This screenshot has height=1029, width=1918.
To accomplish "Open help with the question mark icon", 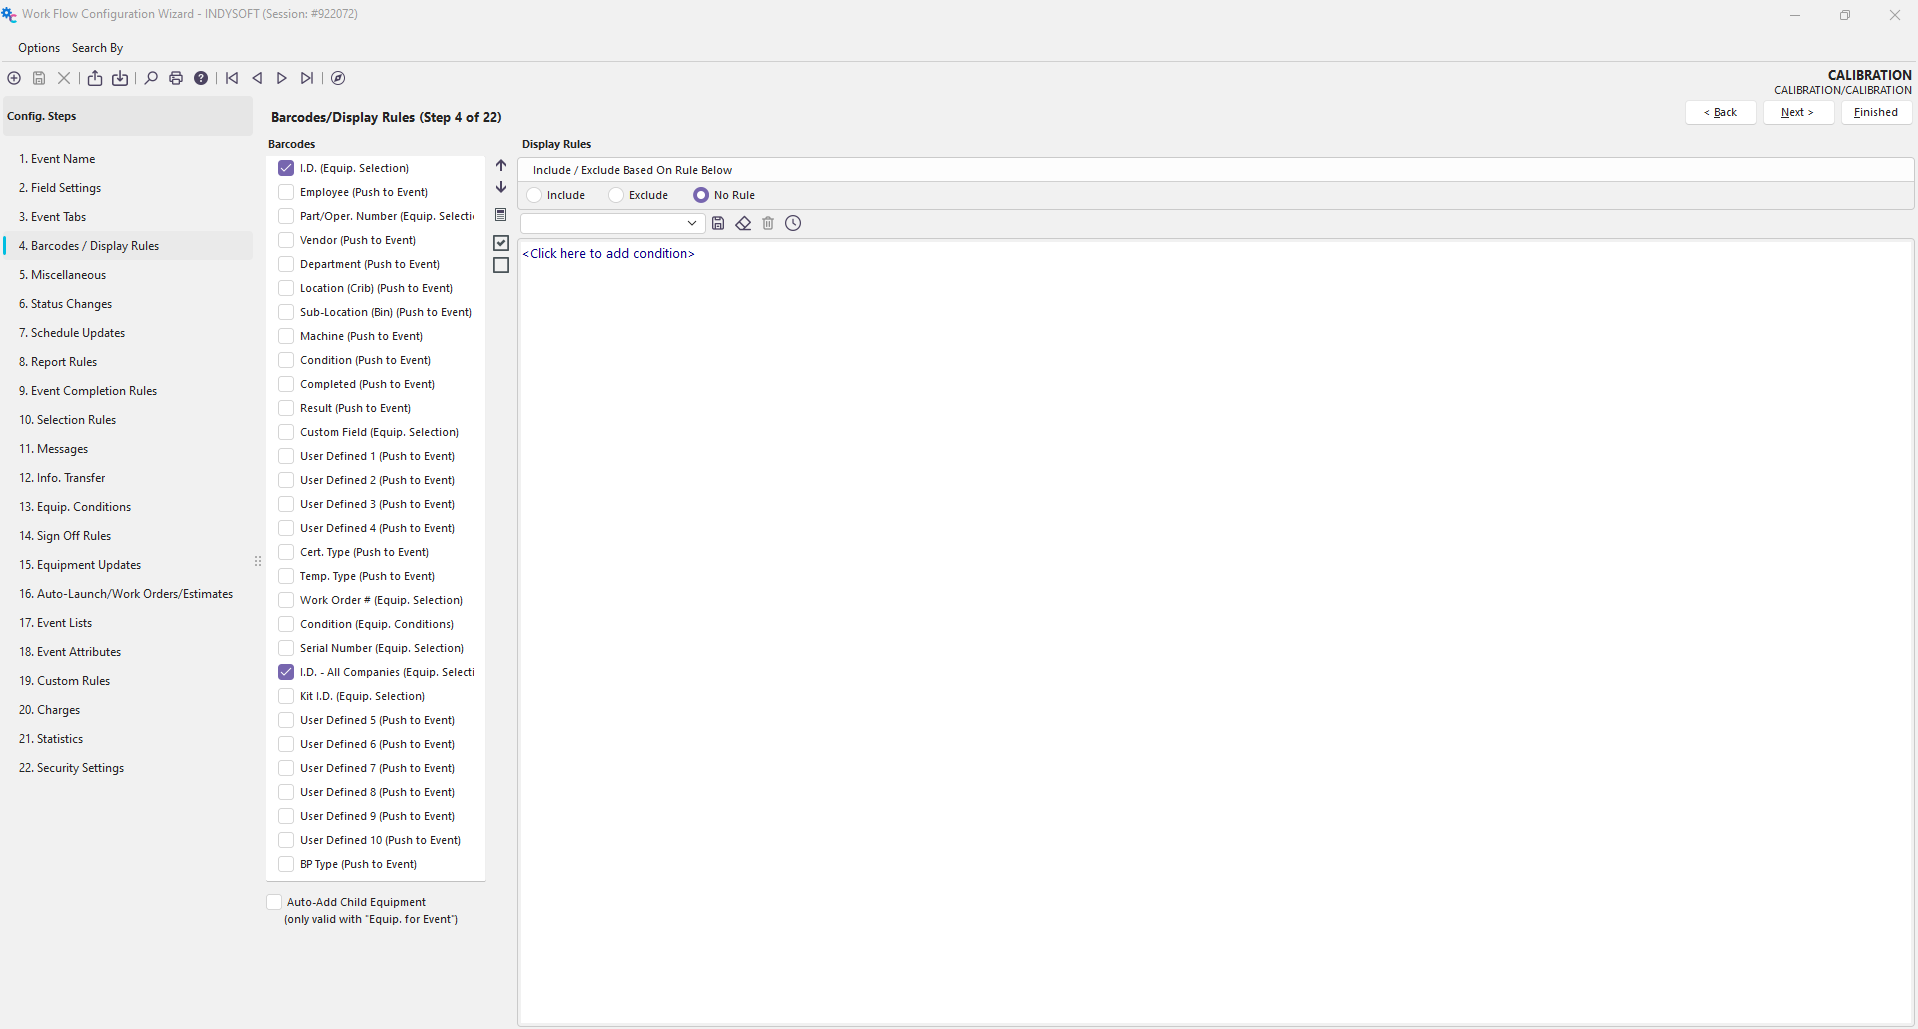I will (201, 78).
